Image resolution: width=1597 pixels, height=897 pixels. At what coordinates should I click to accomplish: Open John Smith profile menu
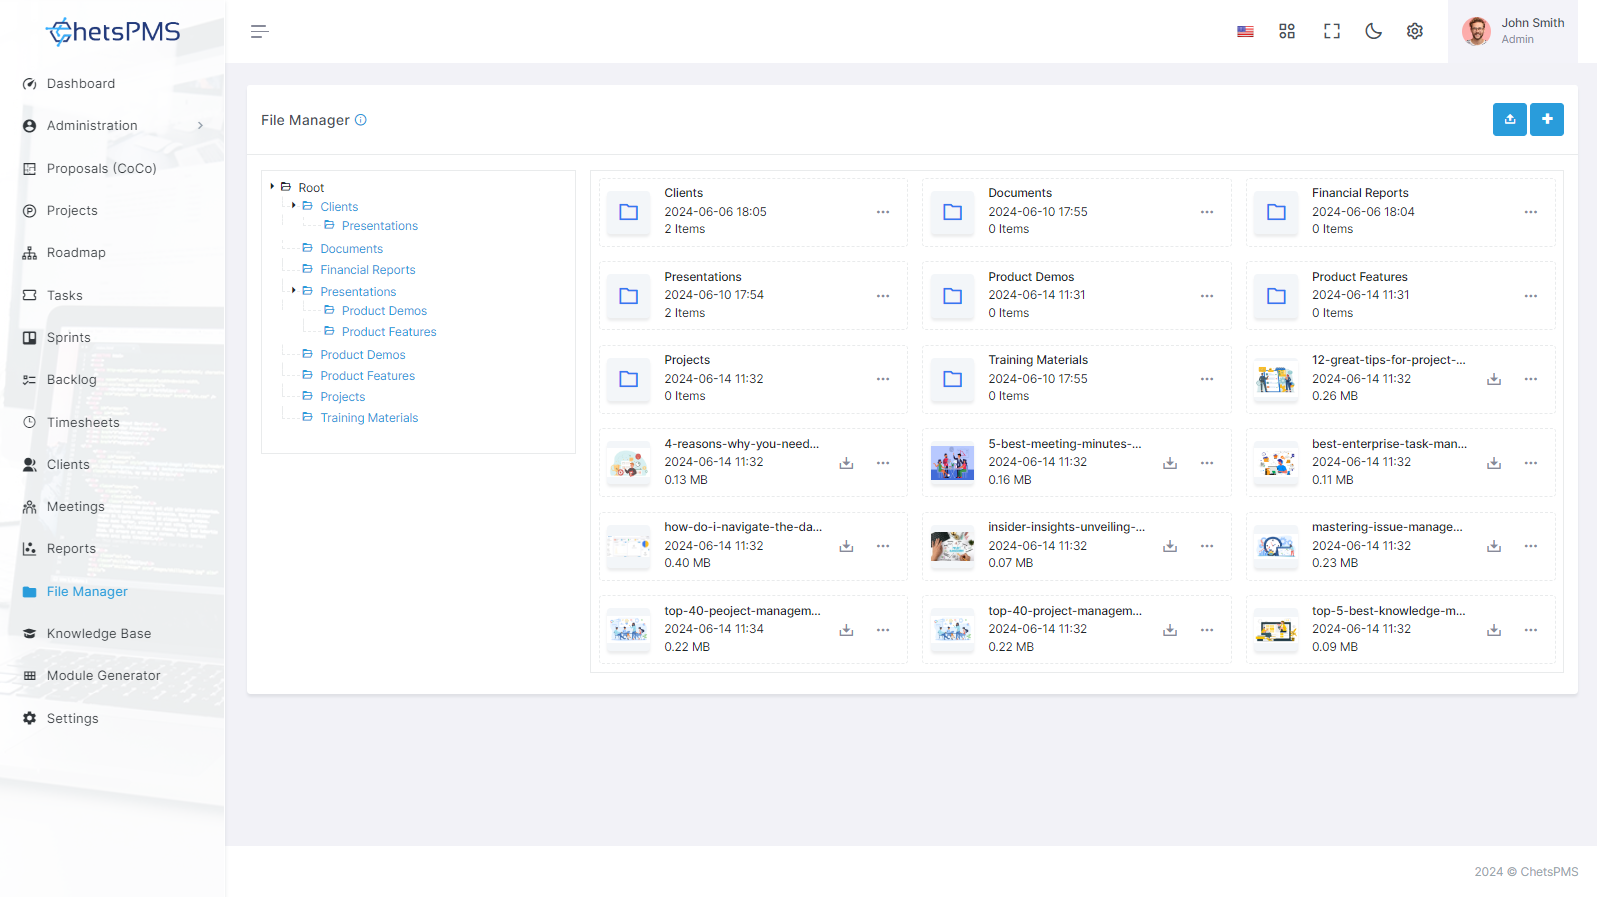click(x=1513, y=32)
